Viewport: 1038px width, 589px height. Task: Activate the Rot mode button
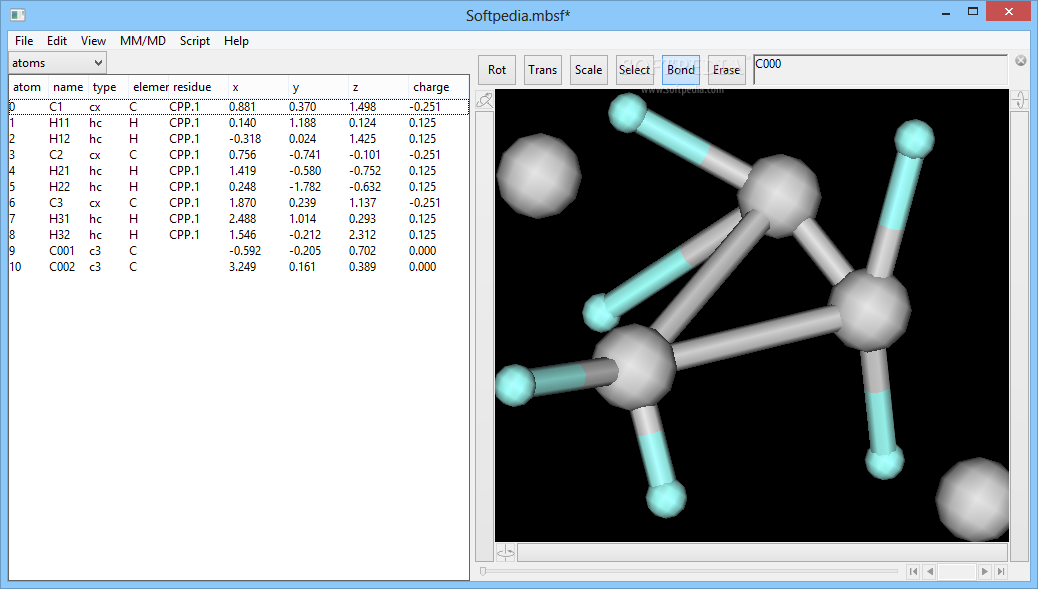497,70
